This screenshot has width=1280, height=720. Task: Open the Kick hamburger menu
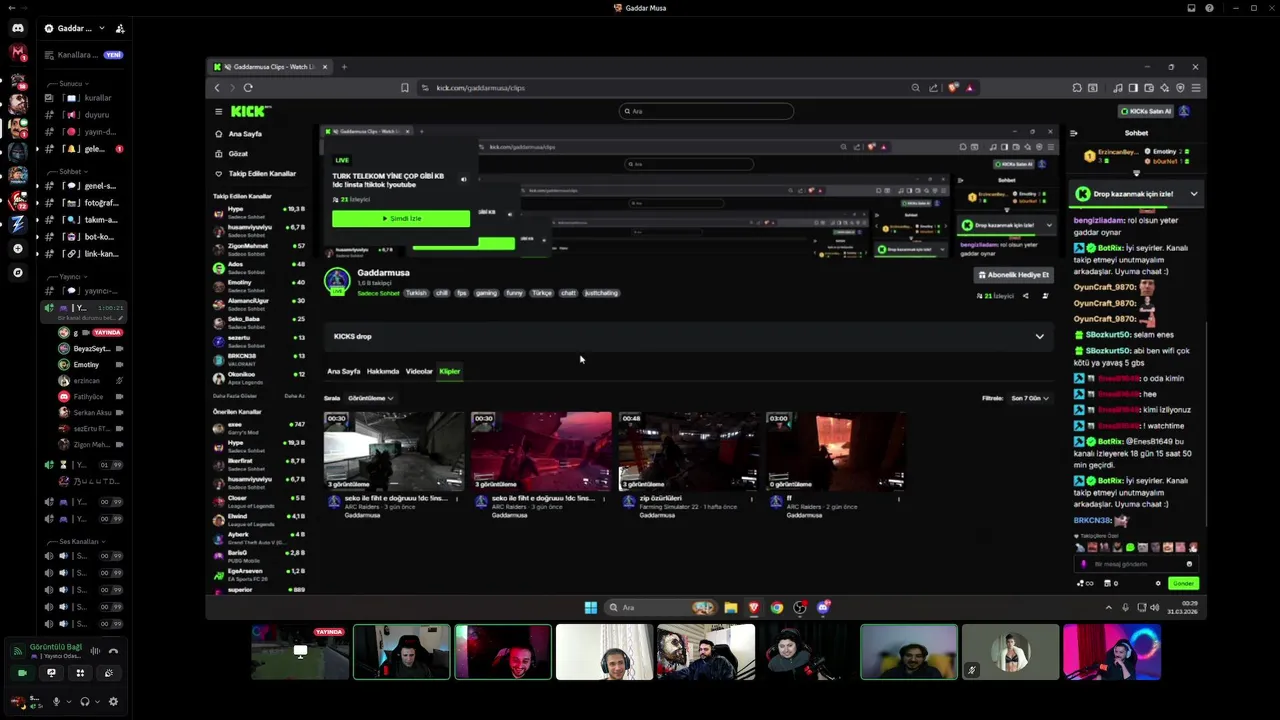coord(218,111)
